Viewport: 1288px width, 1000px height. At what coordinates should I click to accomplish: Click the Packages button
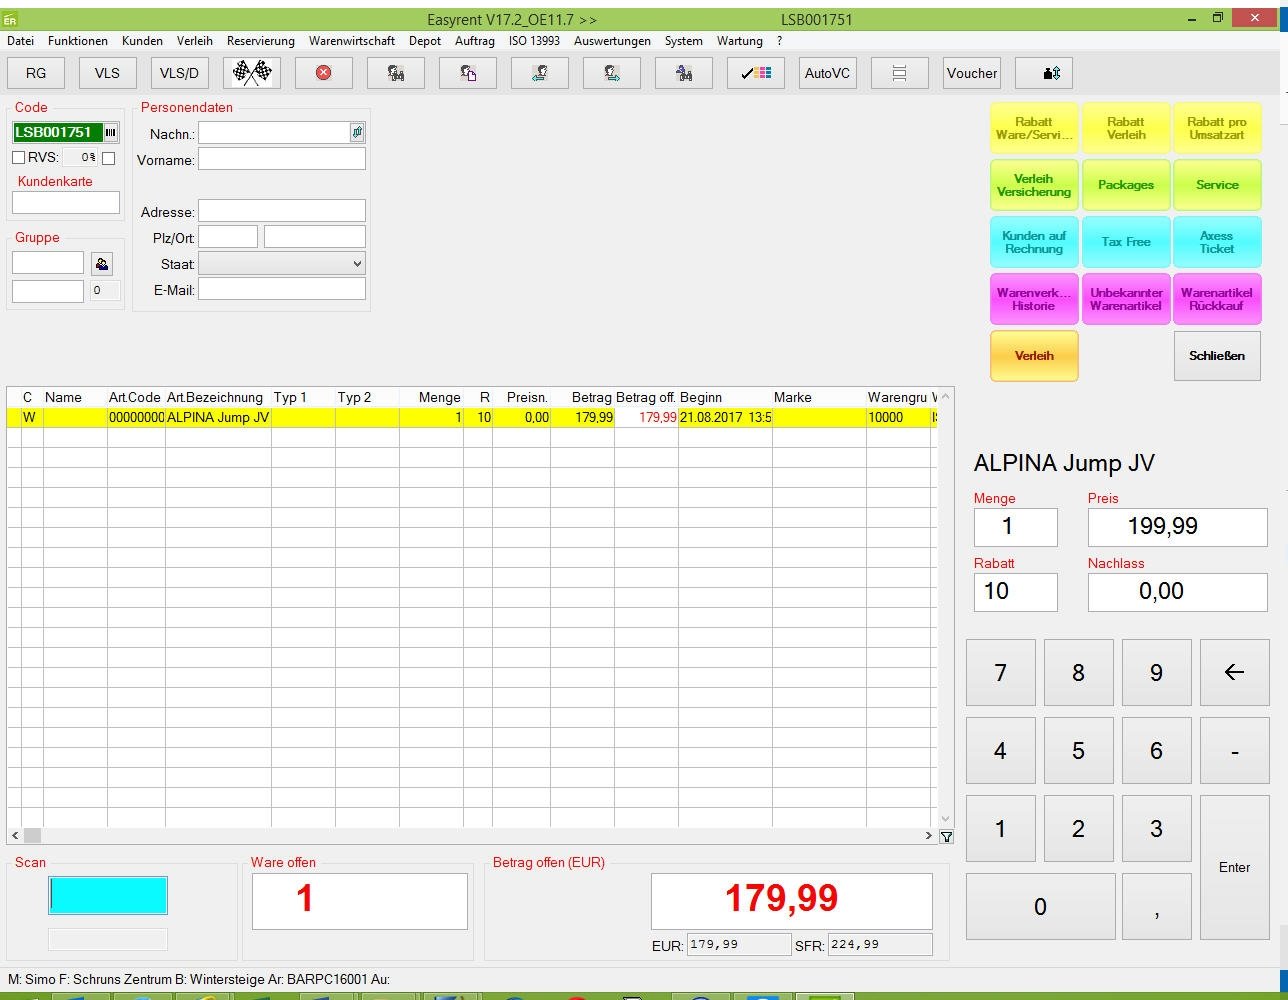[x=1126, y=185]
